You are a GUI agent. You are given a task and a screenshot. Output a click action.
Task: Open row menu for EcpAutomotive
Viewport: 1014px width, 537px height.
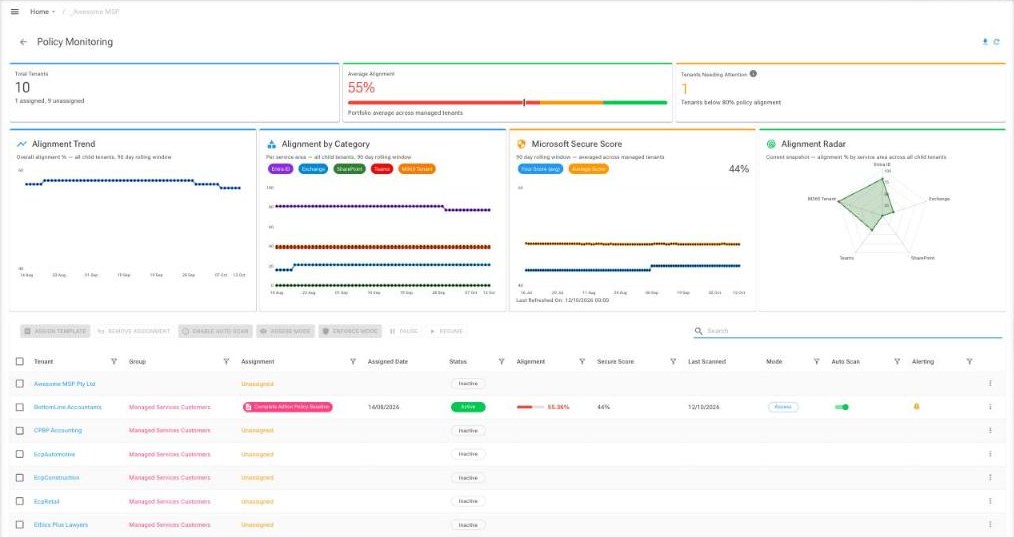[990, 454]
